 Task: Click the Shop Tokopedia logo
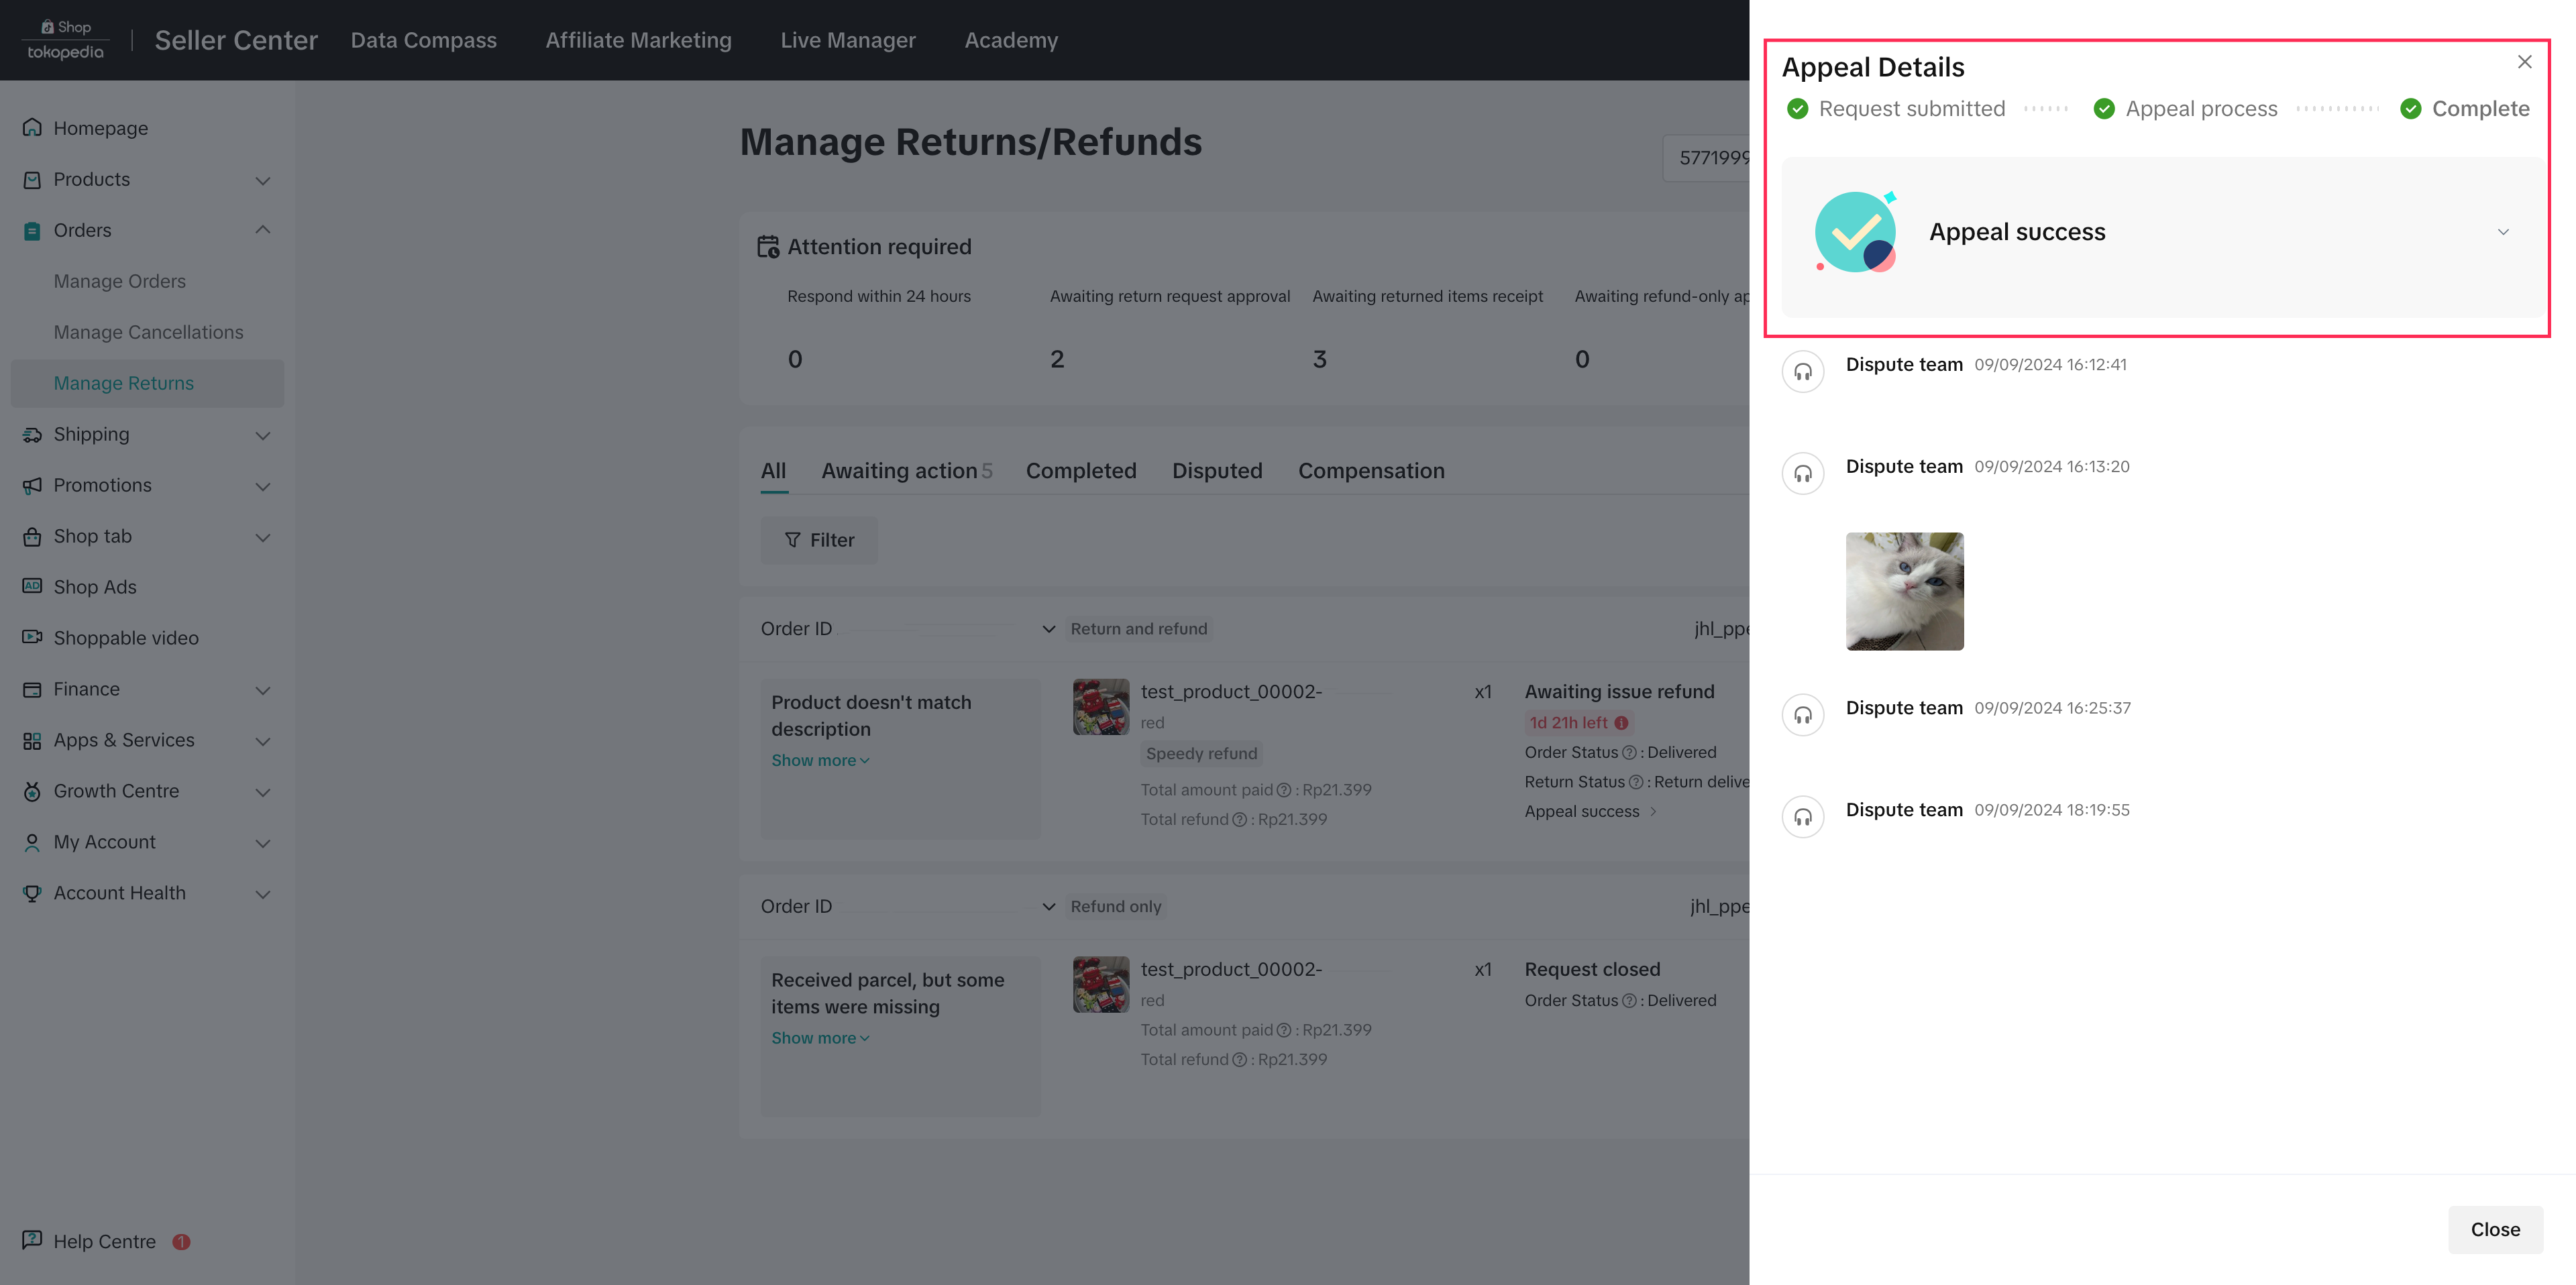(x=65, y=40)
